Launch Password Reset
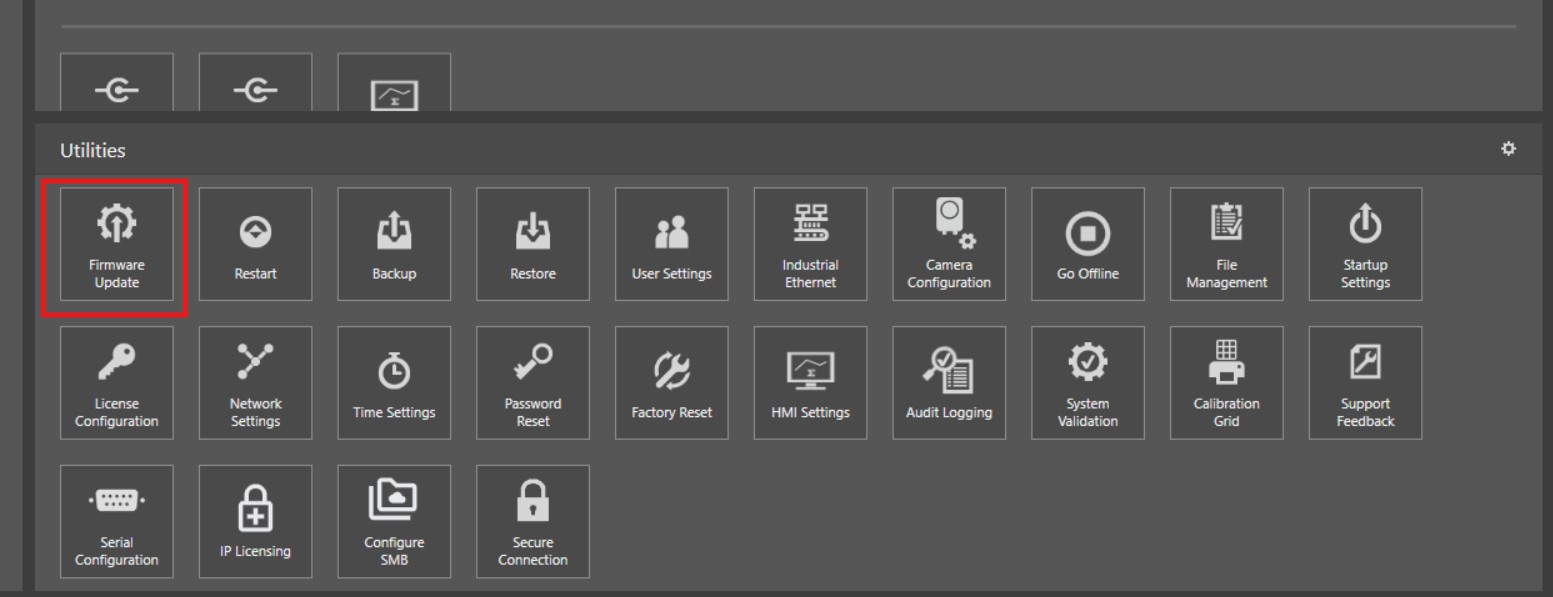The image size is (1553, 597). coord(533,383)
